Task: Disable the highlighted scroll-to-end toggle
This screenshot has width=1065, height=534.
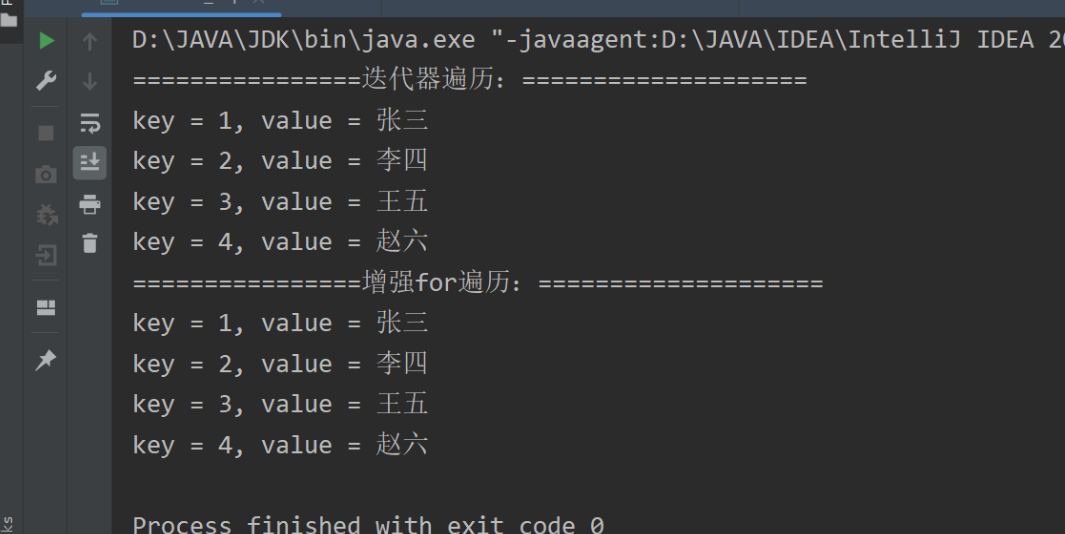Action: (90, 163)
